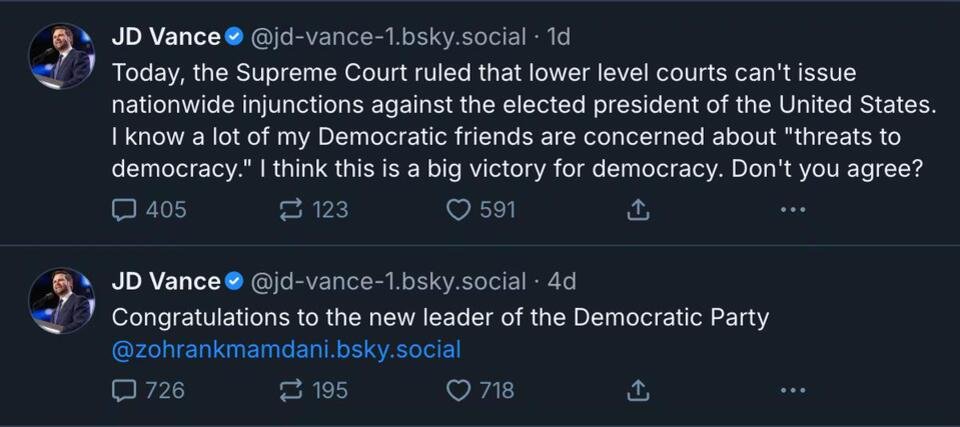Click the 1d timestamp on the first post
960x427 pixels.
[558, 38]
